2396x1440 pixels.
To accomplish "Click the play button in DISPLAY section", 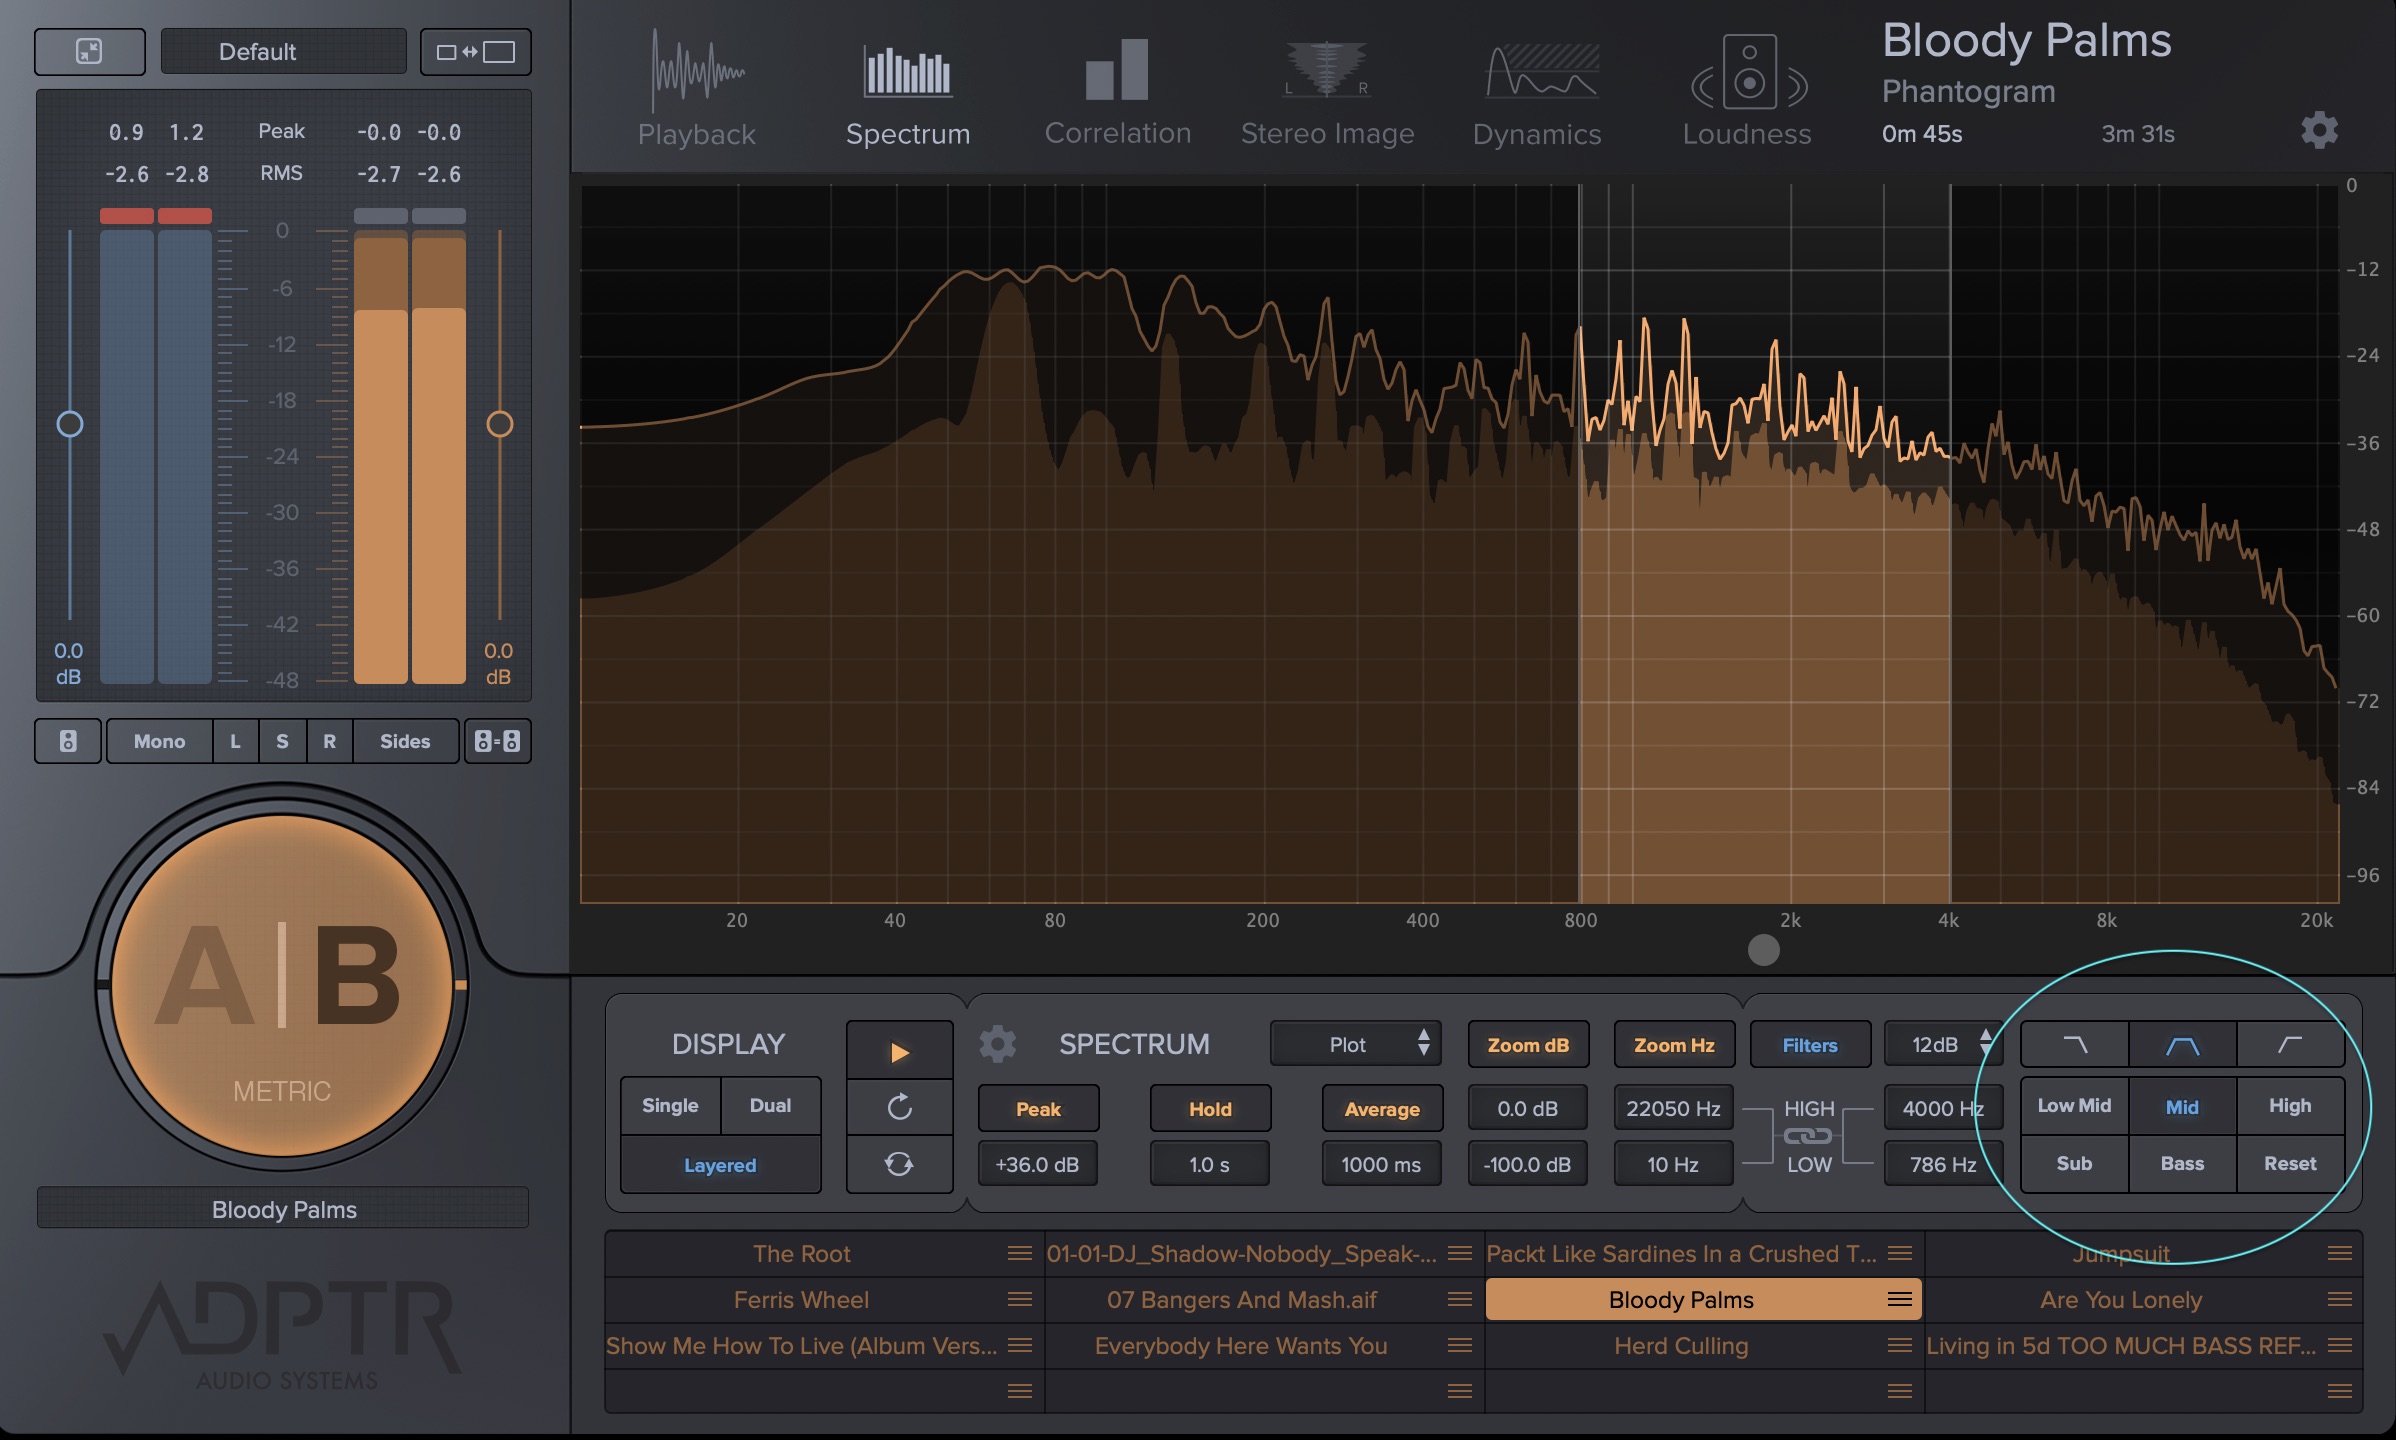I will tap(899, 1052).
